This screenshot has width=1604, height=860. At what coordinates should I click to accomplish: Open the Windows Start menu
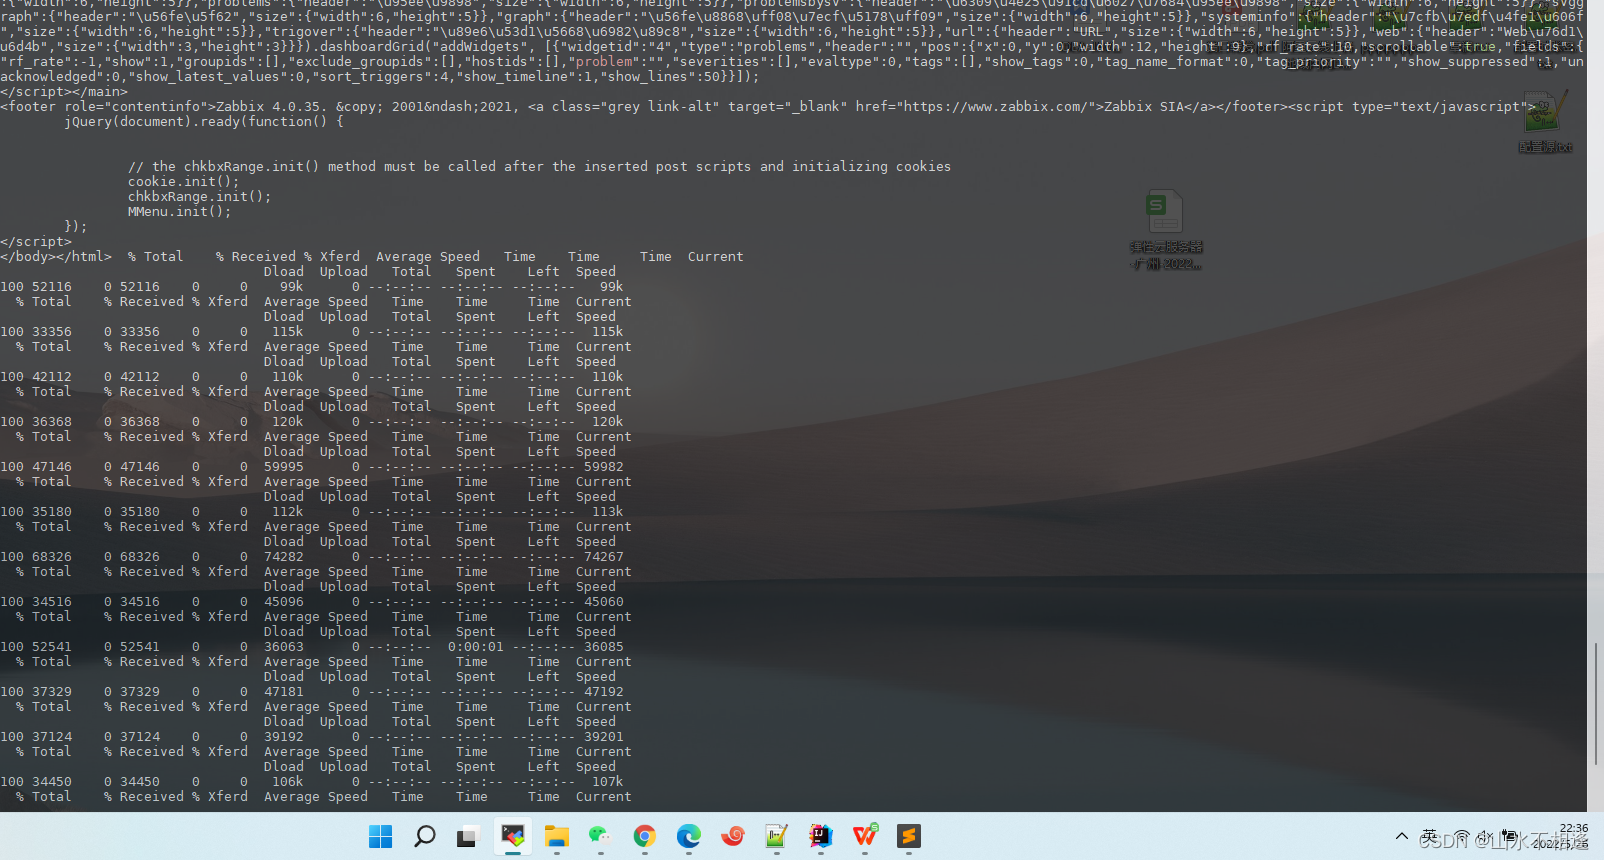(381, 836)
